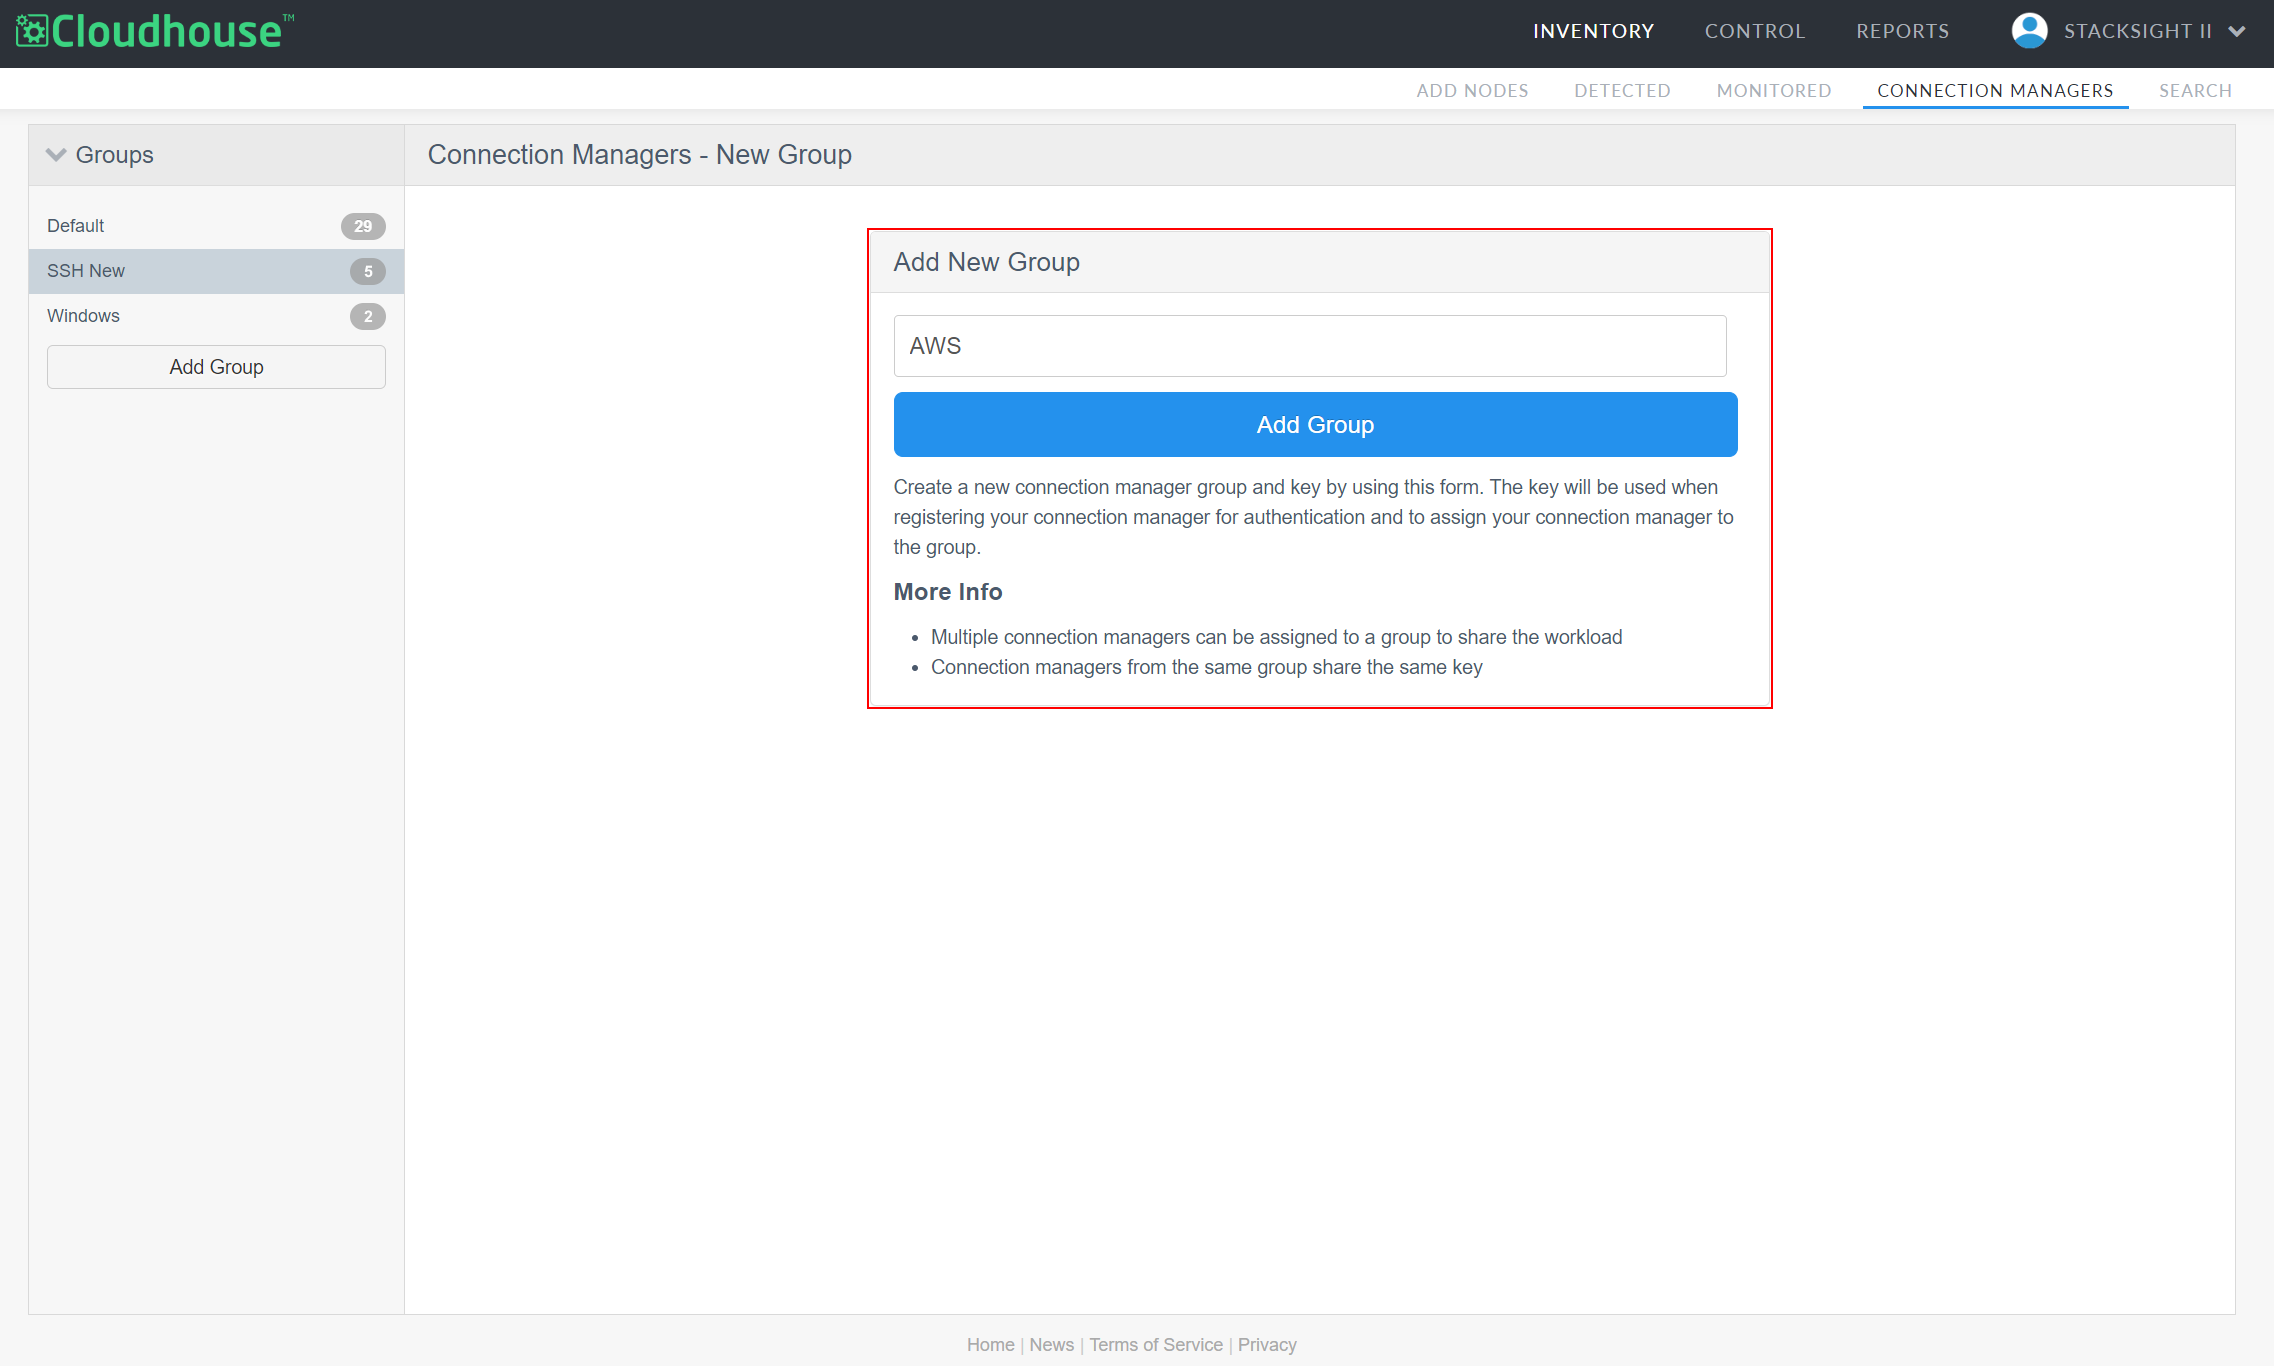Click the Cloudhouse logo
The height and width of the screenshot is (1366, 2274).
tap(155, 31)
